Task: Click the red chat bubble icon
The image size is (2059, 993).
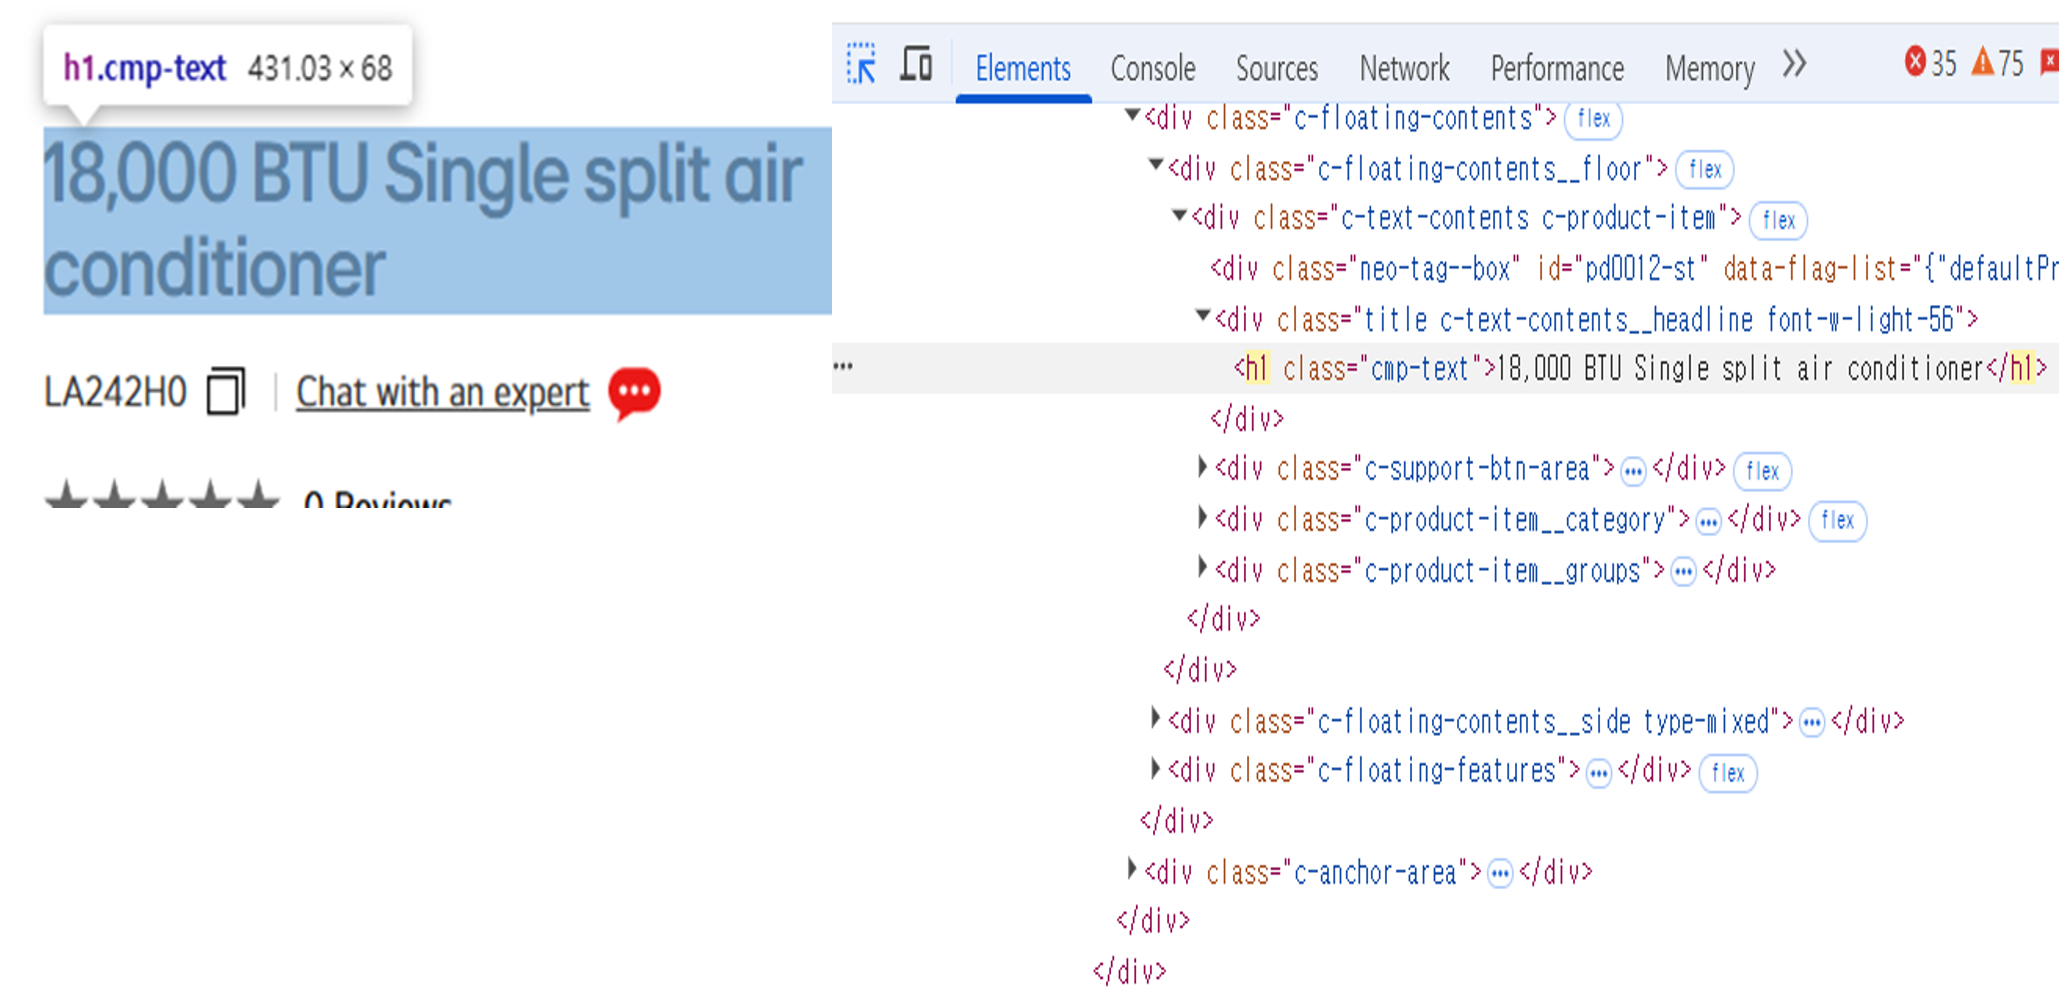Action: click(x=634, y=392)
